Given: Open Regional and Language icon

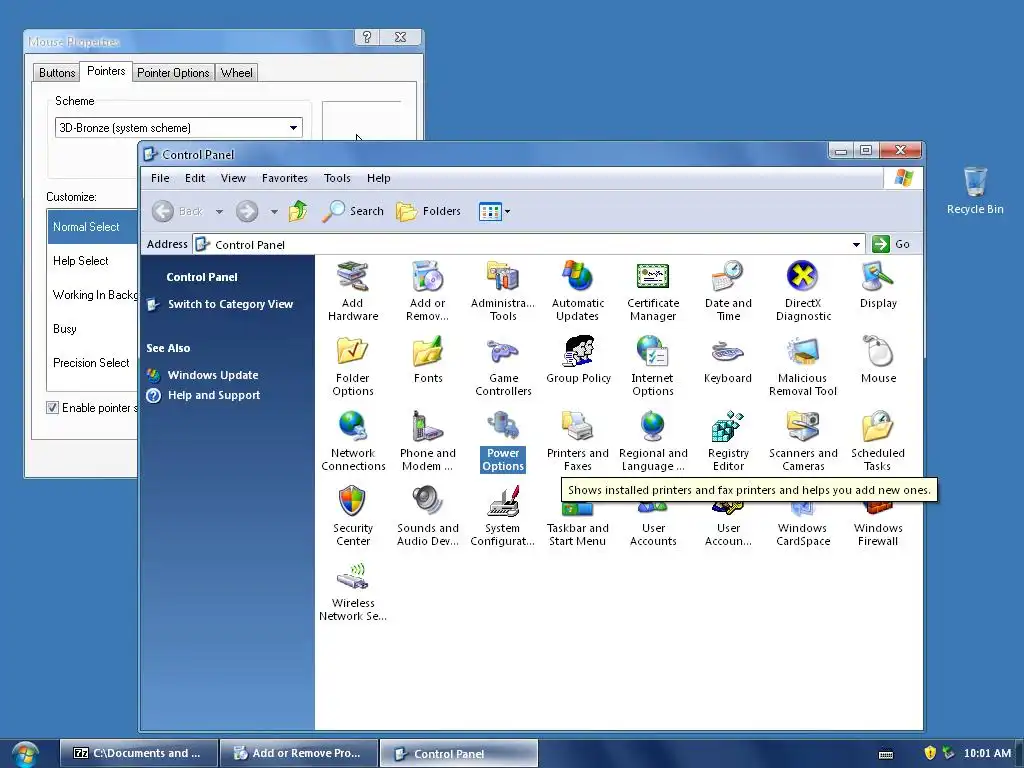Looking at the screenshot, I should [x=653, y=441].
